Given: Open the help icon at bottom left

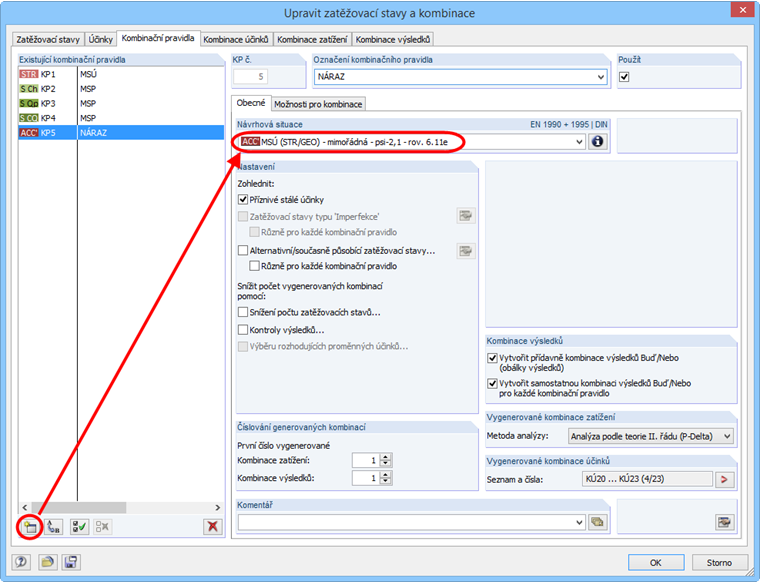Looking at the screenshot, I should click(x=21, y=562).
